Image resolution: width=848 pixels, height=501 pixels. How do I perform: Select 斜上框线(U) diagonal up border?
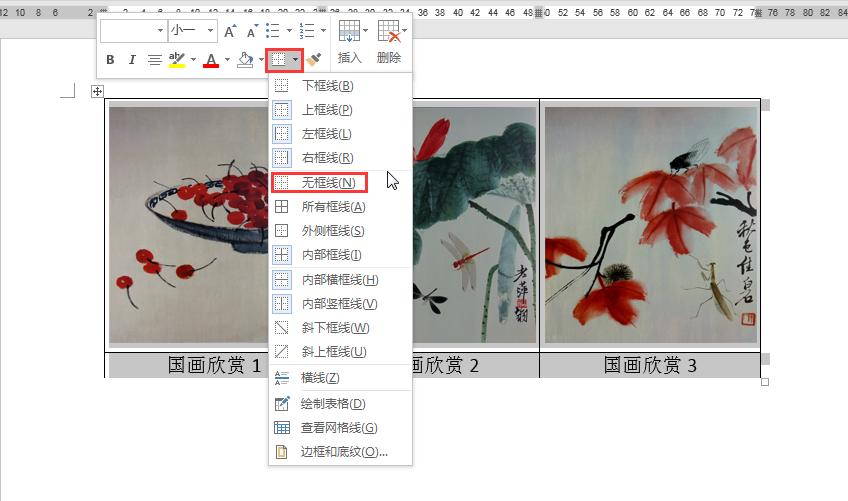click(340, 352)
